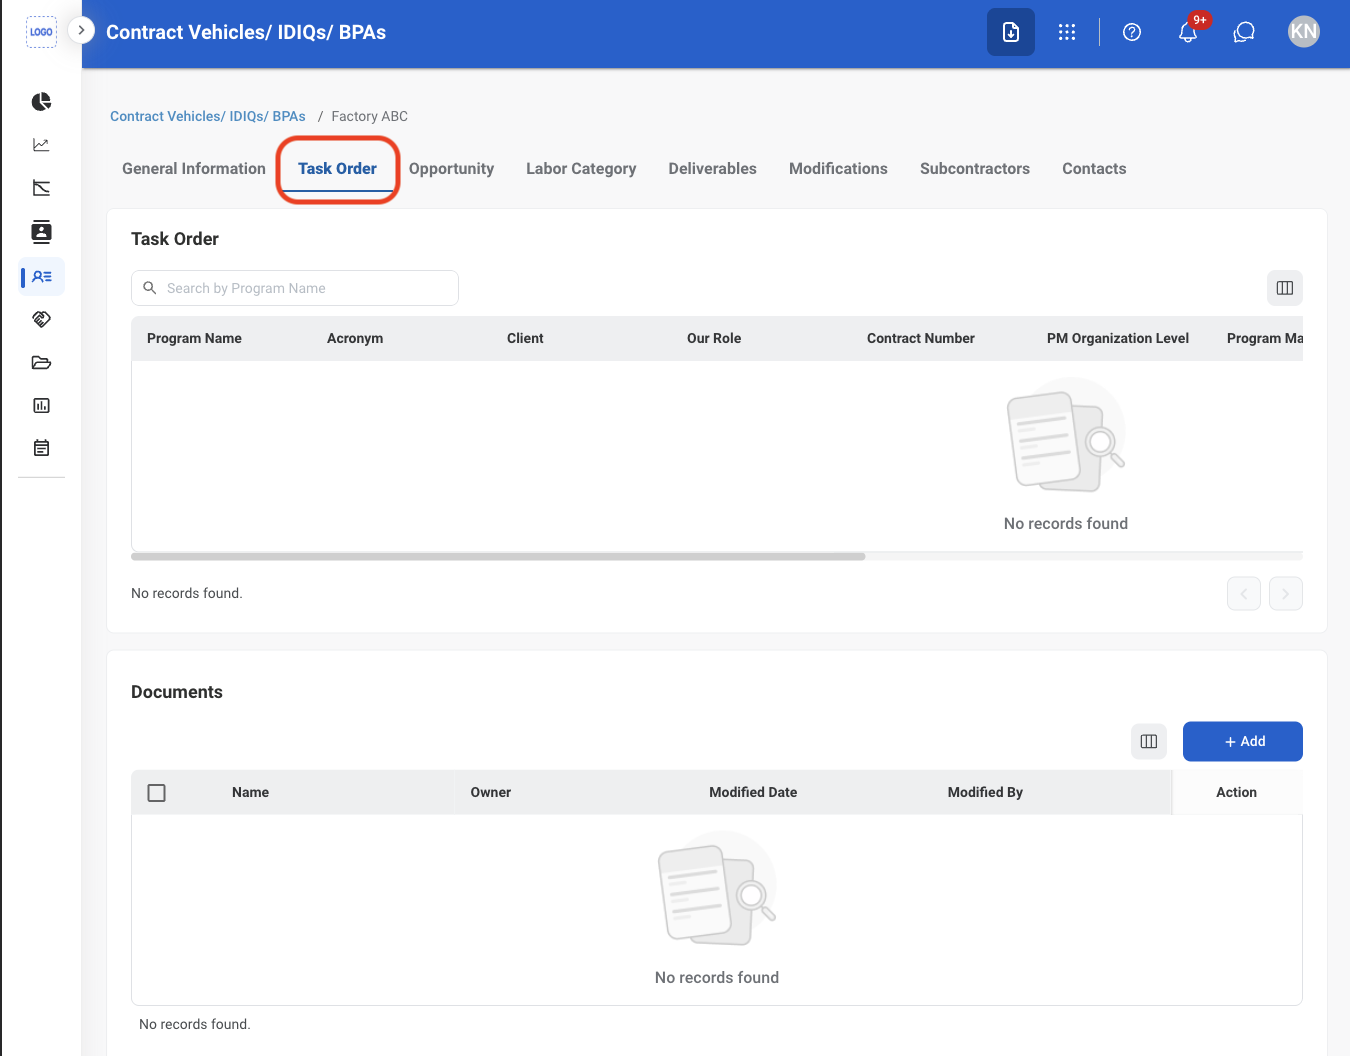The width and height of the screenshot is (1350, 1056).
Task: Focus the Search by Program Name field
Action: [x=295, y=288]
